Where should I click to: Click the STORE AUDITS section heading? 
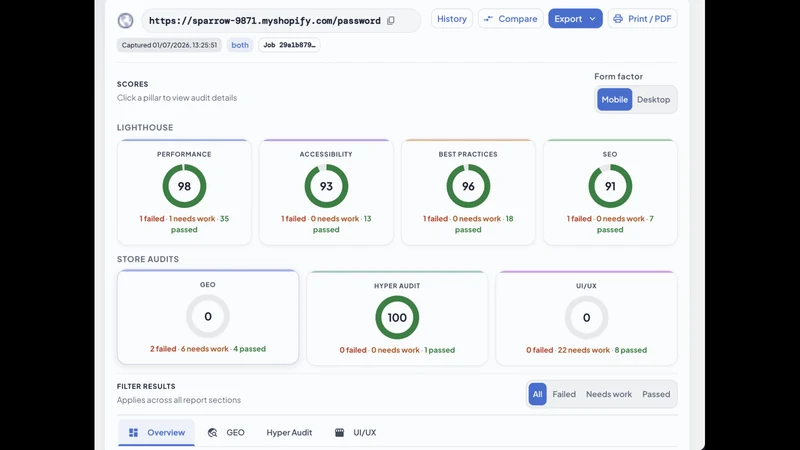click(x=148, y=259)
